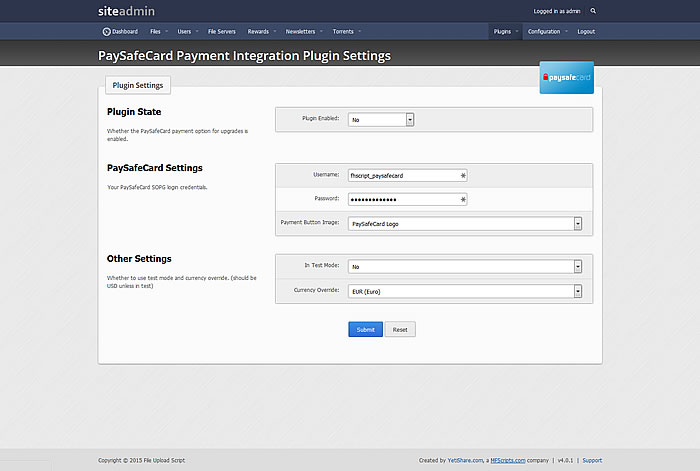Open the Dashboard clock icon
Viewport: 700px width, 471px height.
pos(106,32)
